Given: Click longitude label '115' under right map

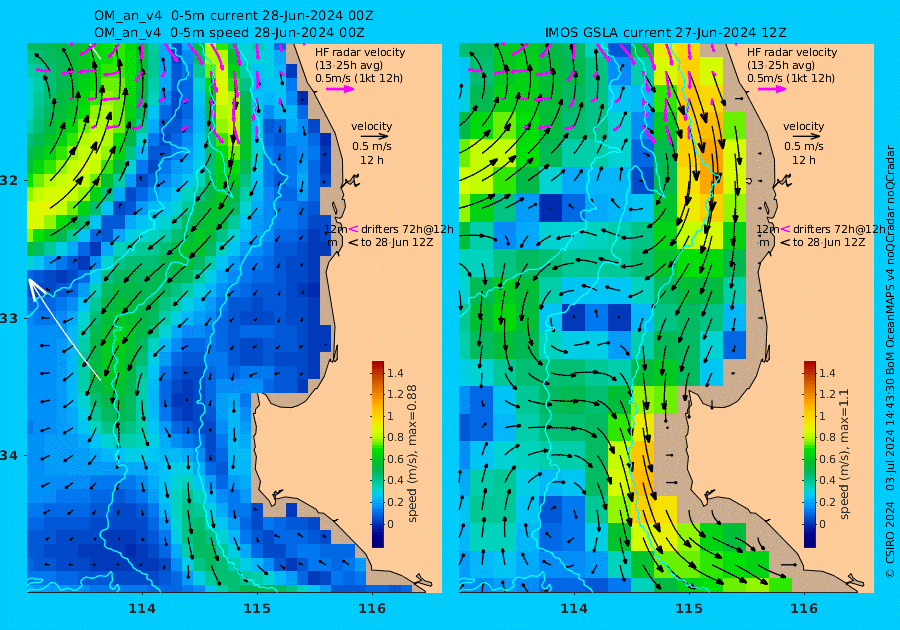Looking at the screenshot, I should (689, 609).
